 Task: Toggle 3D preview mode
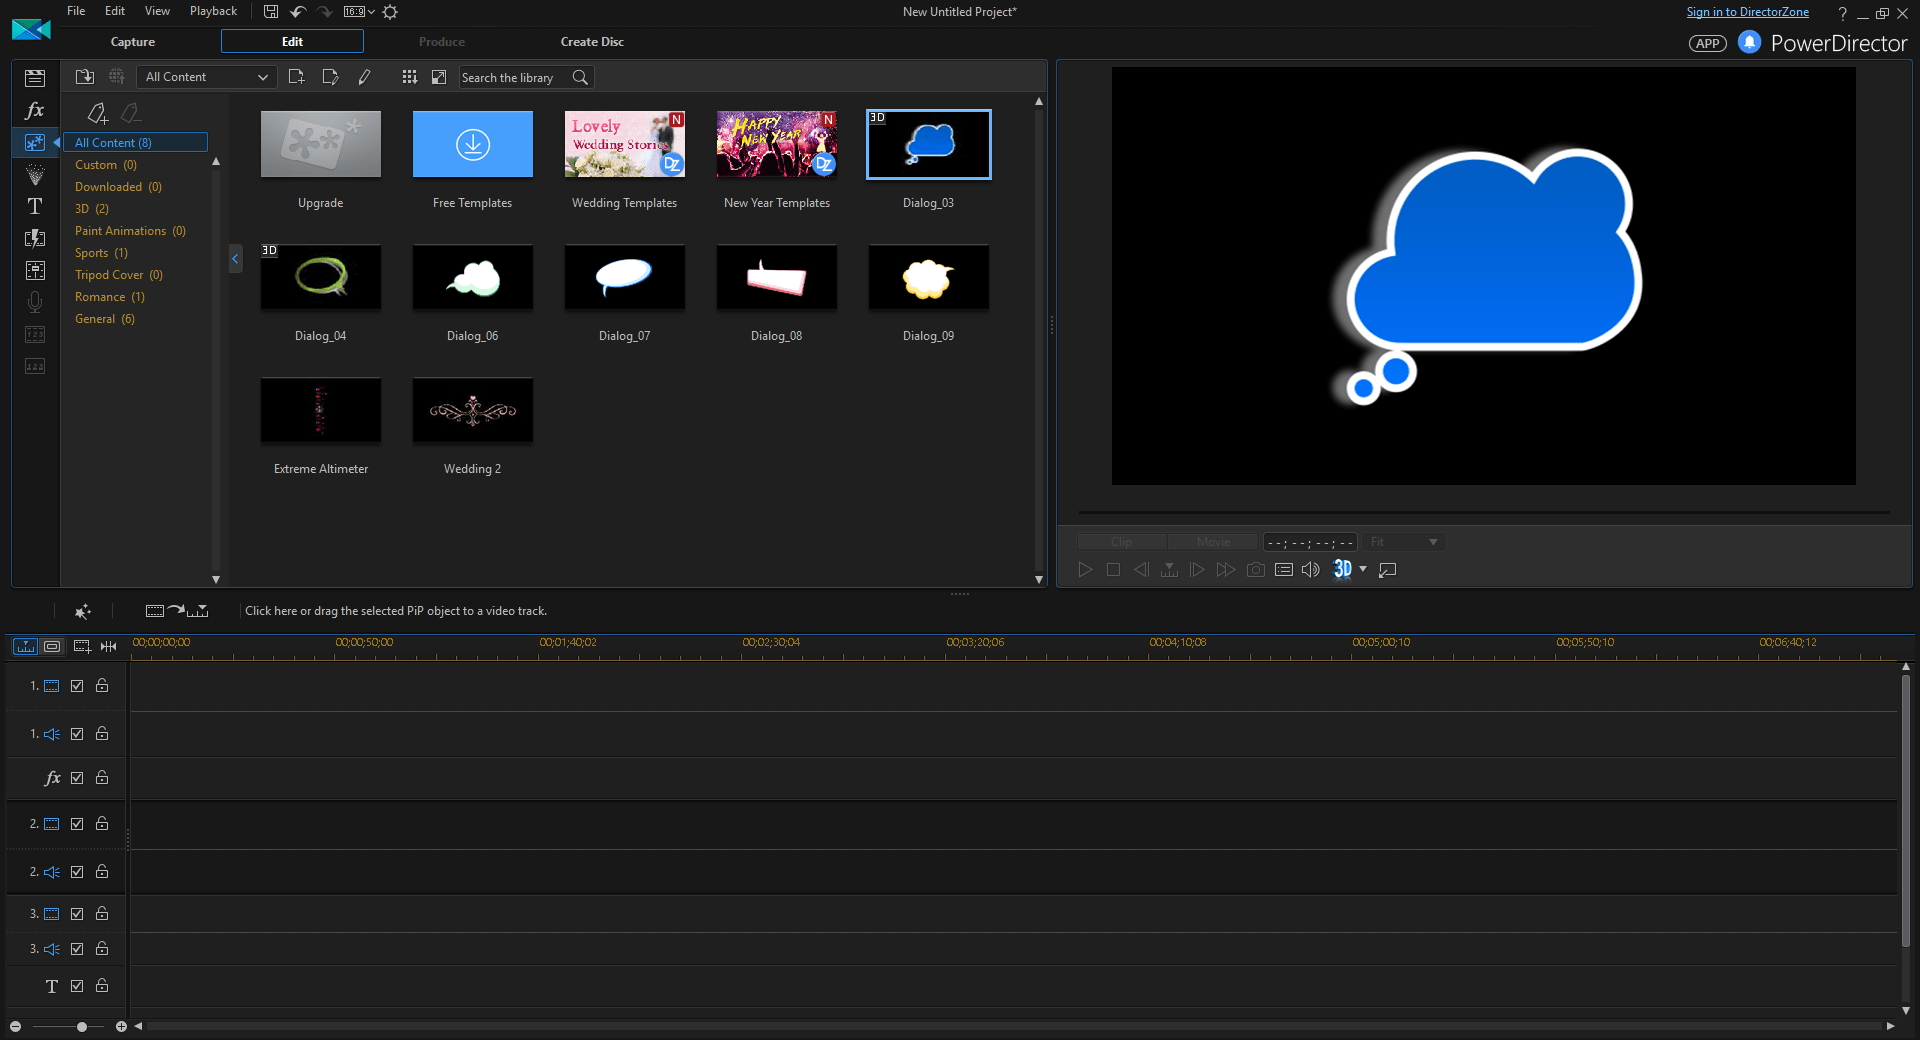(x=1342, y=569)
